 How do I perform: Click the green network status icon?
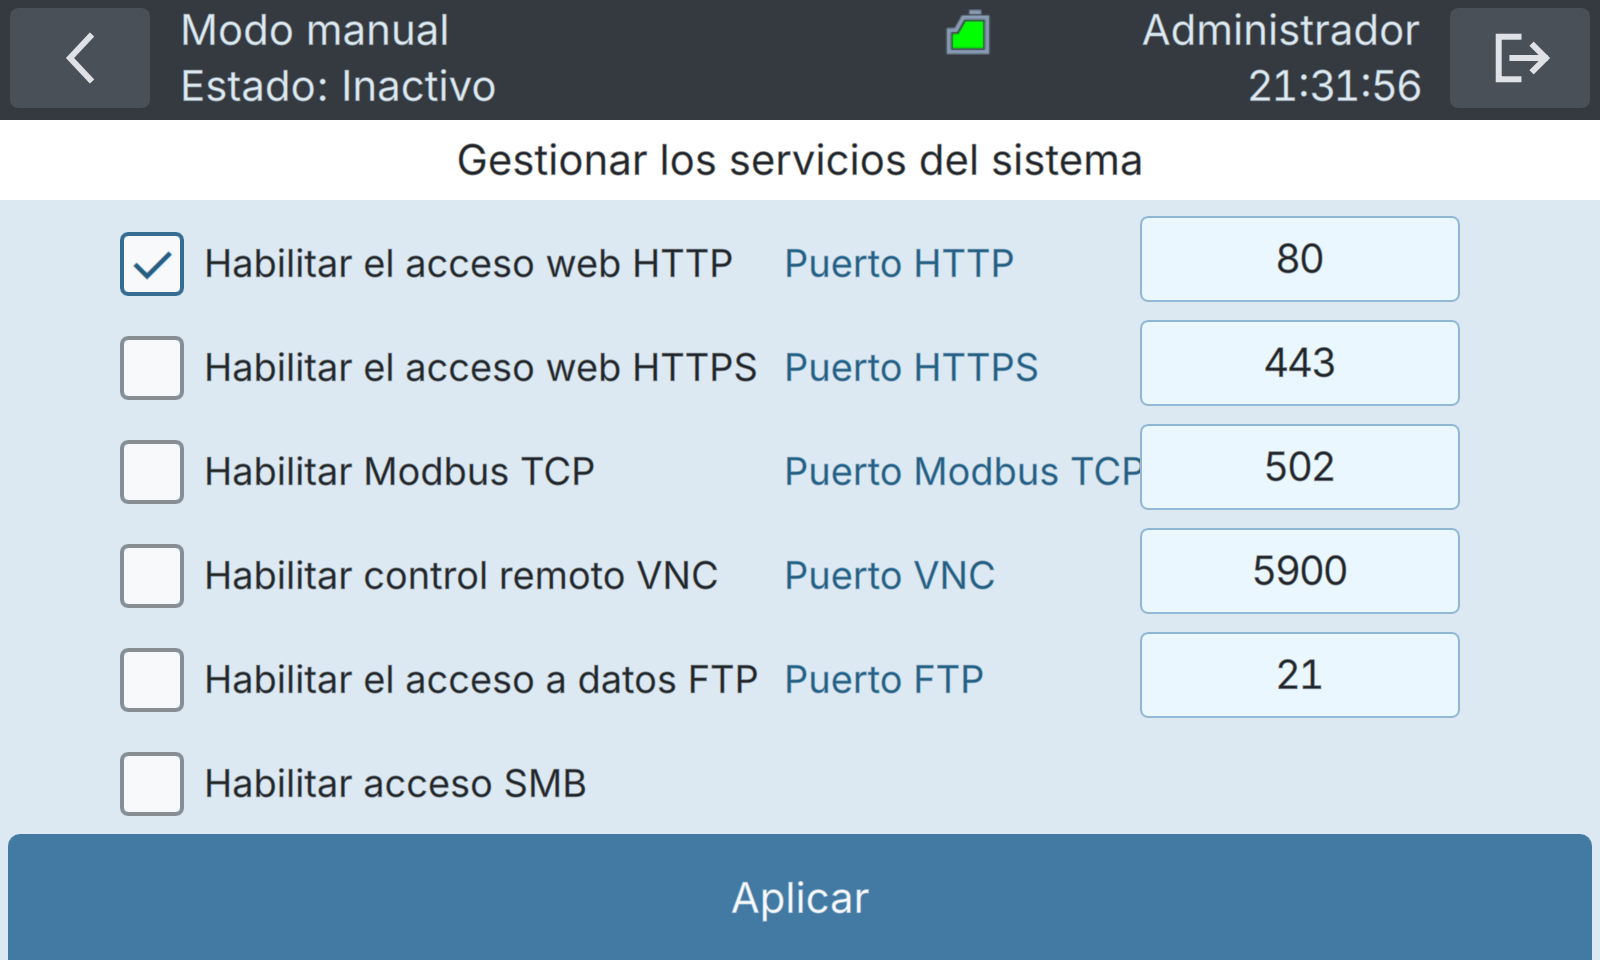(x=968, y=33)
